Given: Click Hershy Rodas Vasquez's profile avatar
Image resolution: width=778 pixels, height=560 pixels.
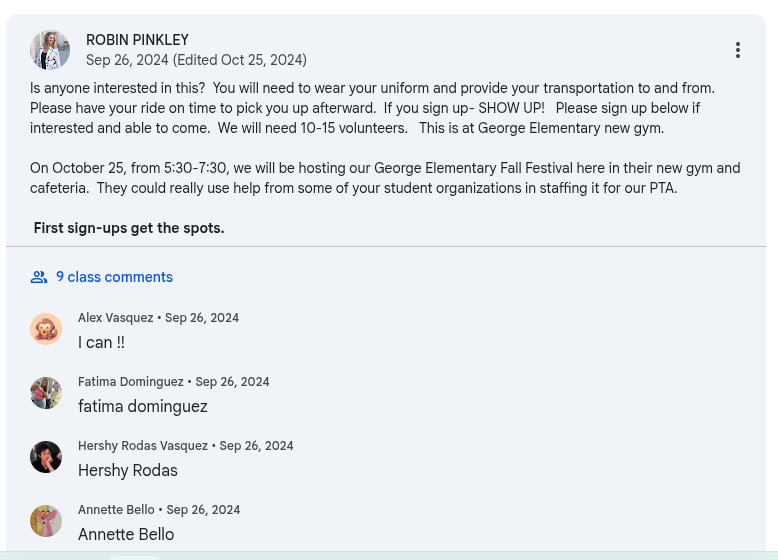Looking at the screenshot, I should pos(46,457).
